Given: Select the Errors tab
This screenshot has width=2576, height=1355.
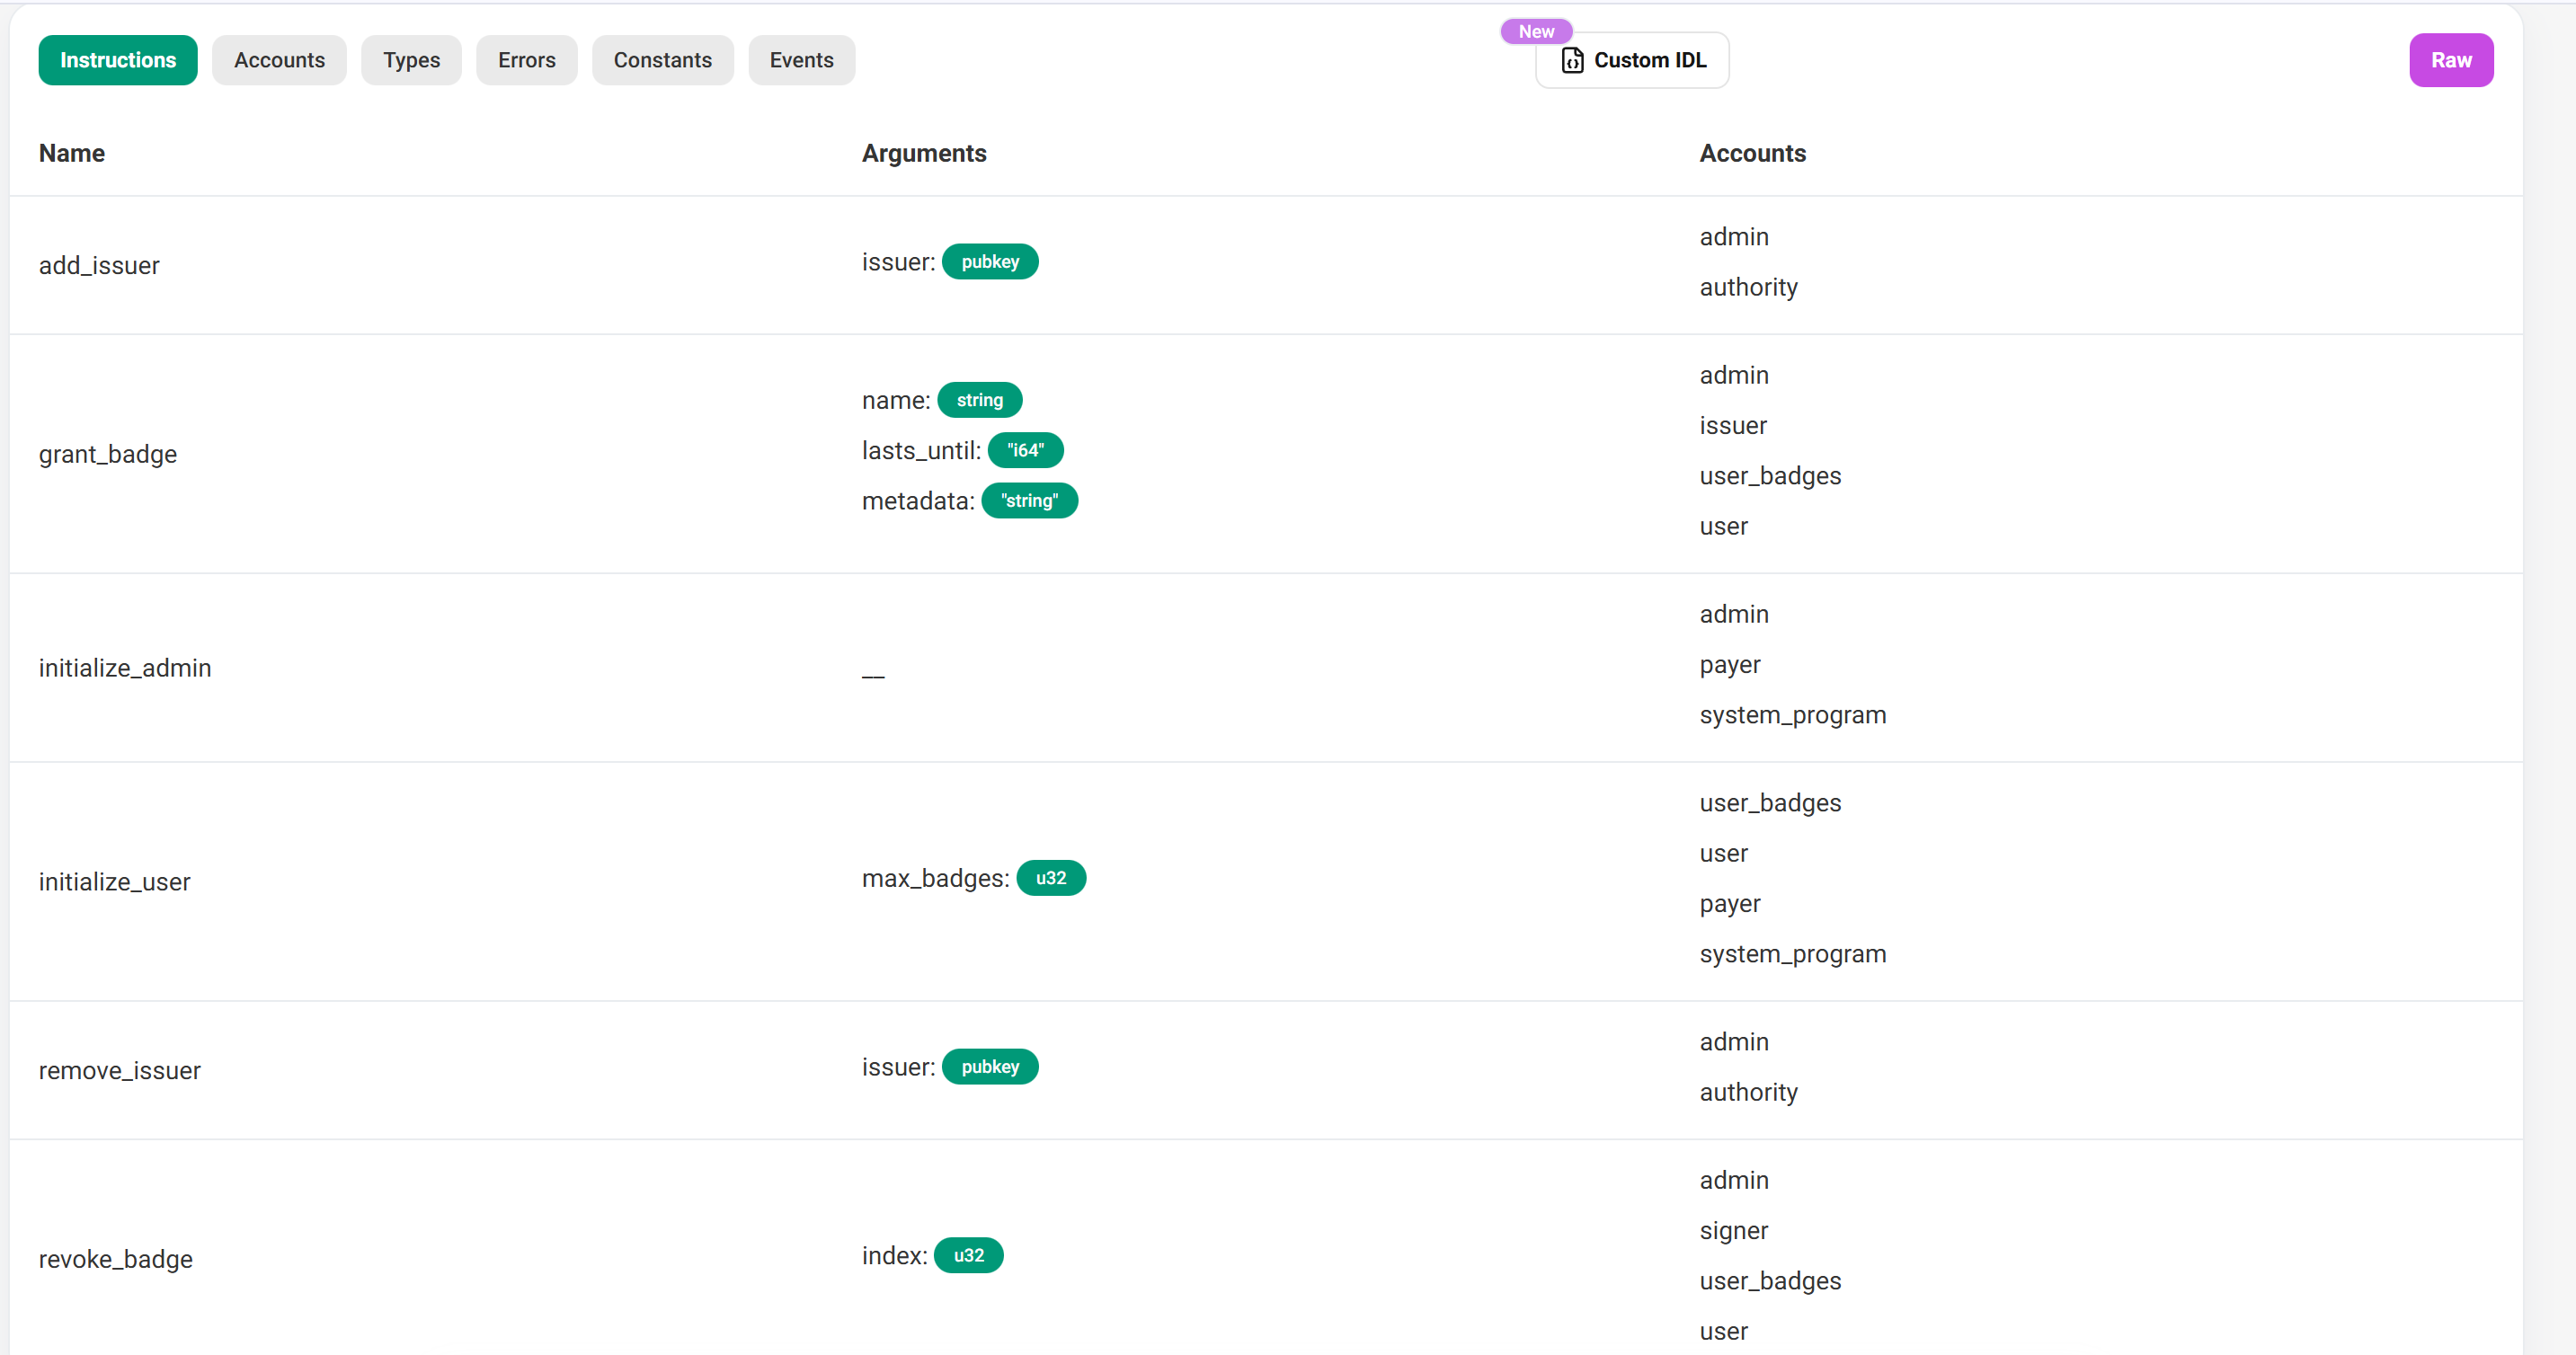Looking at the screenshot, I should click(x=526, y=60).
